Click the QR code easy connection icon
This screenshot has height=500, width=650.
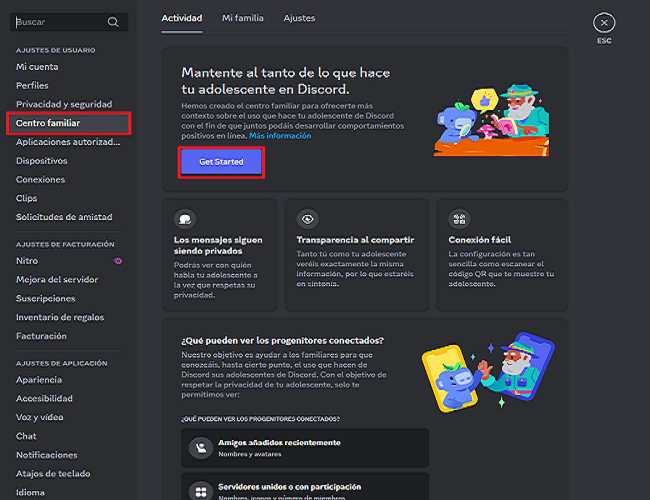[x=459, y=219]
